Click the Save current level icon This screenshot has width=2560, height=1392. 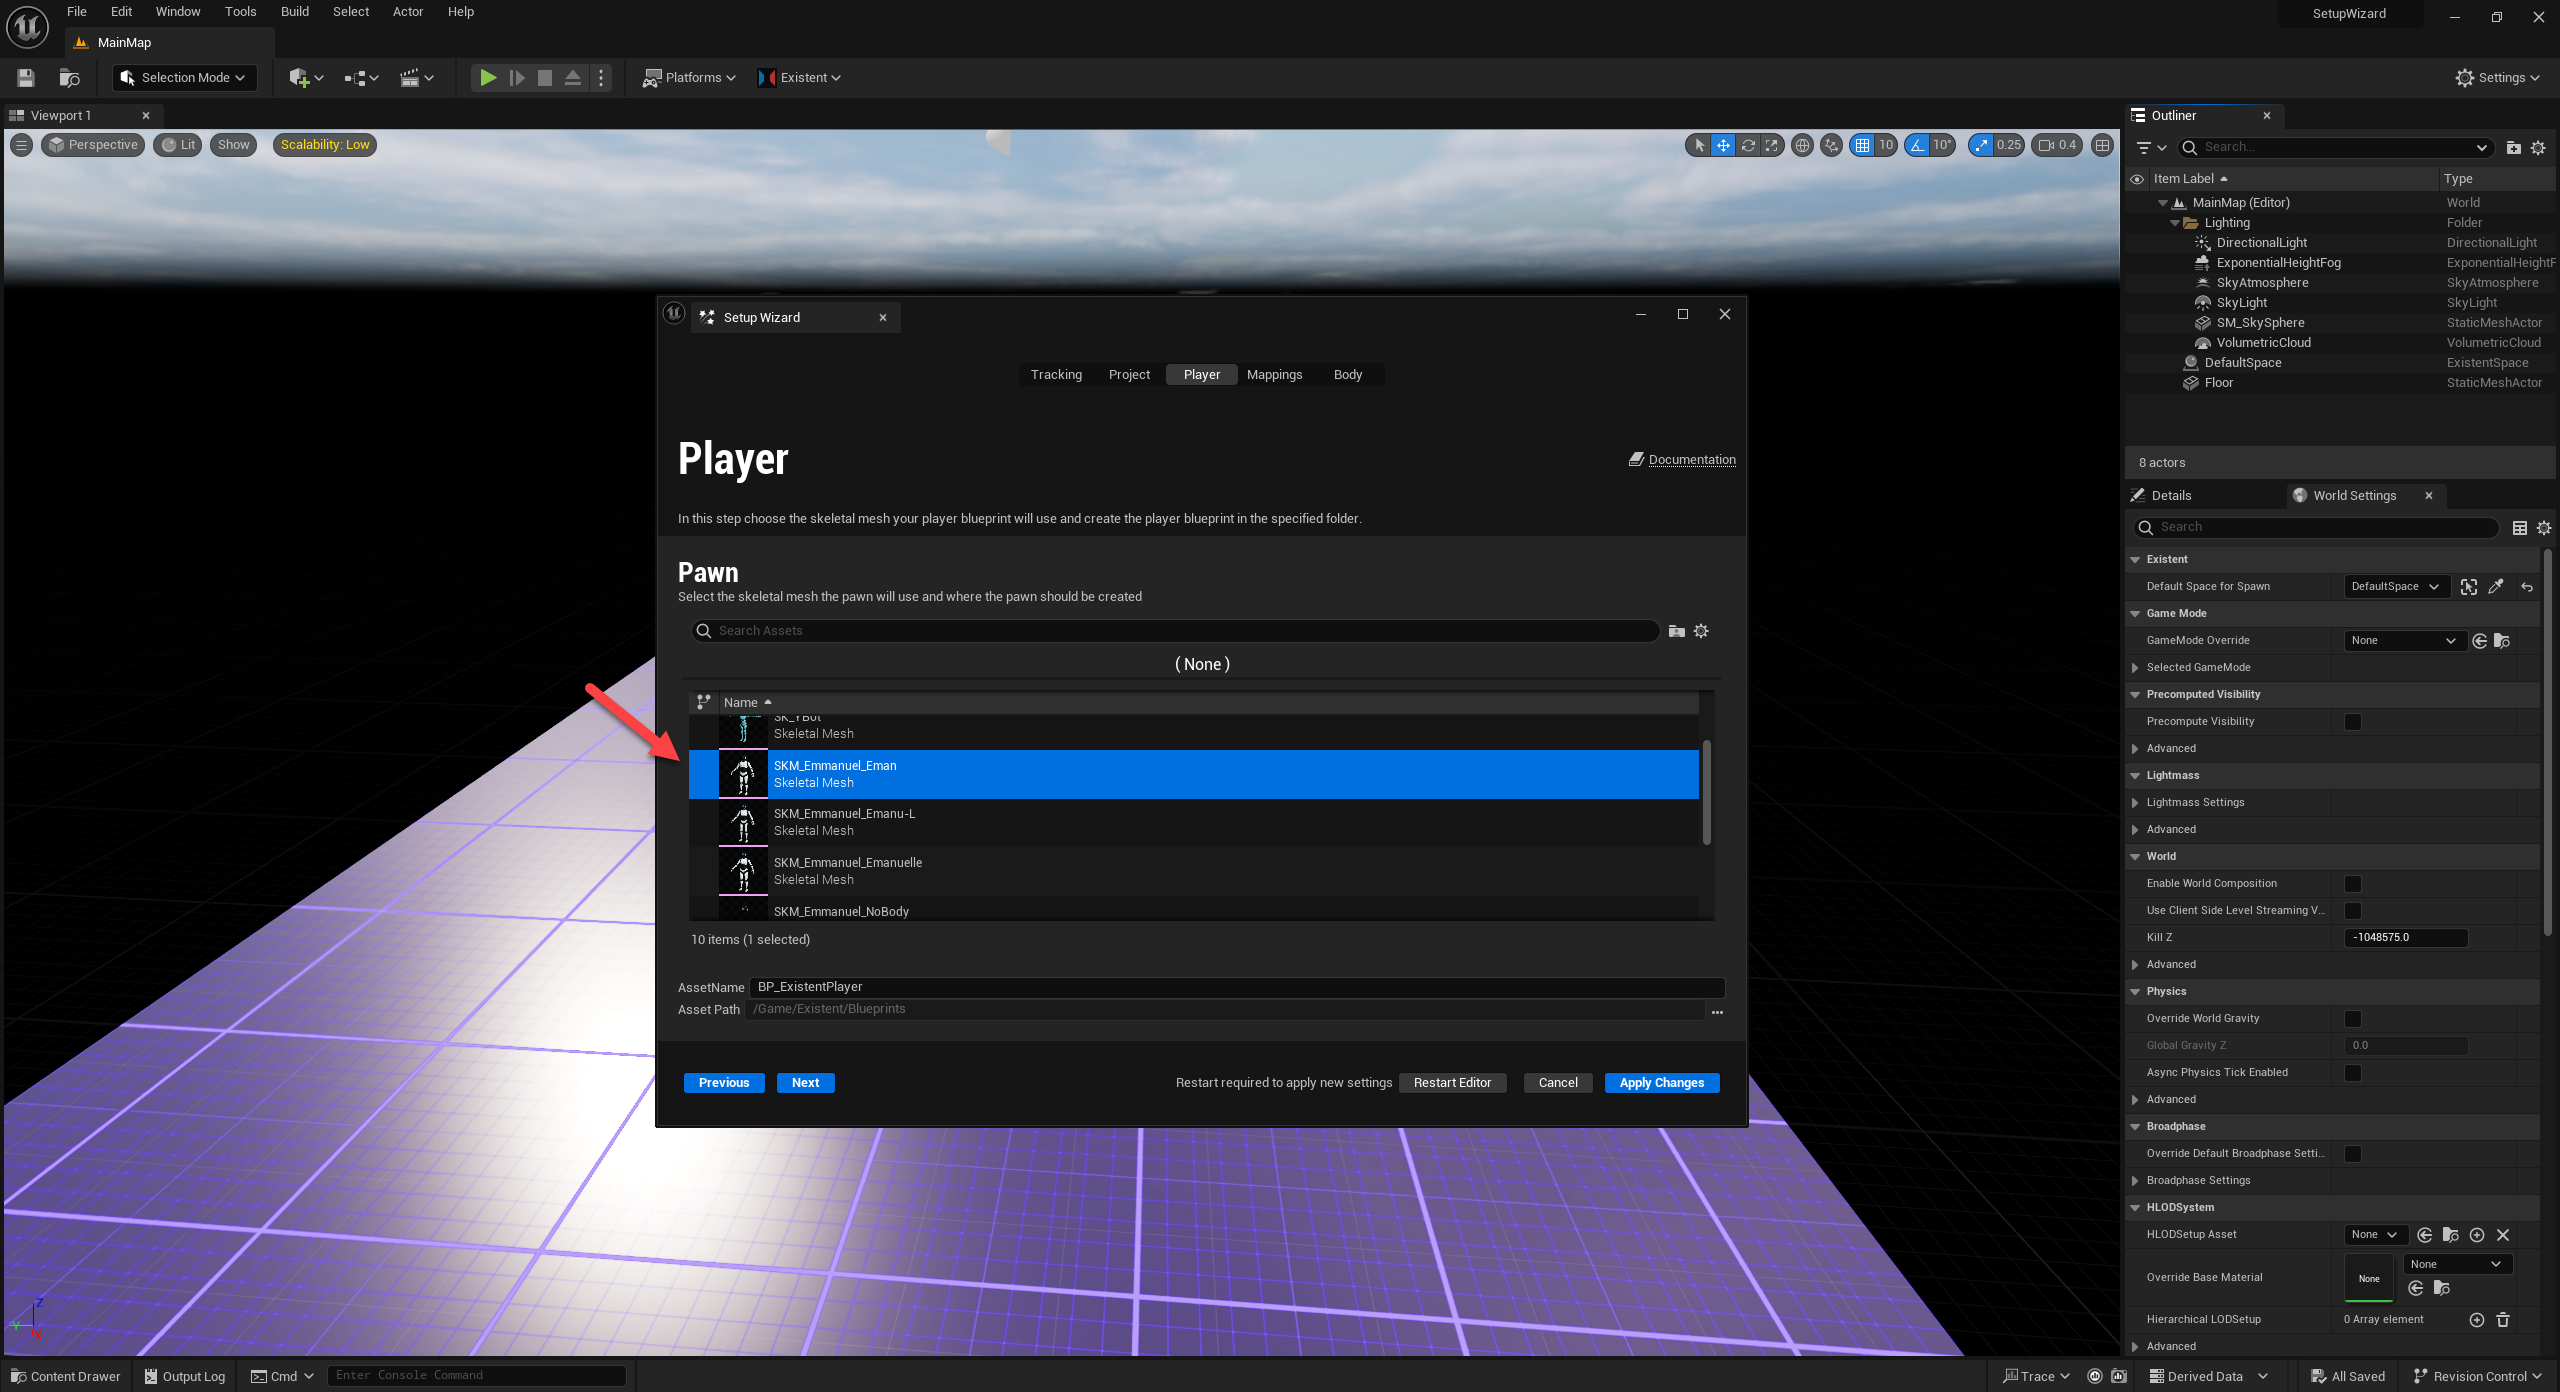point(26,77)
